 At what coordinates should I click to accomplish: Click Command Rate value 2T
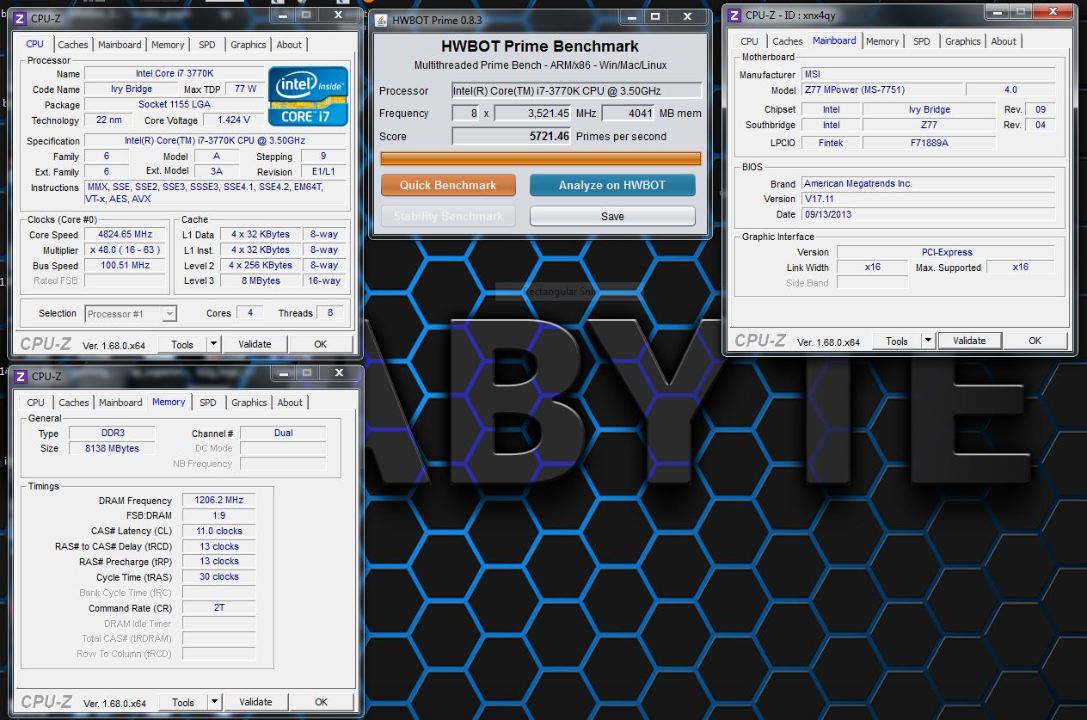[219, 608]
